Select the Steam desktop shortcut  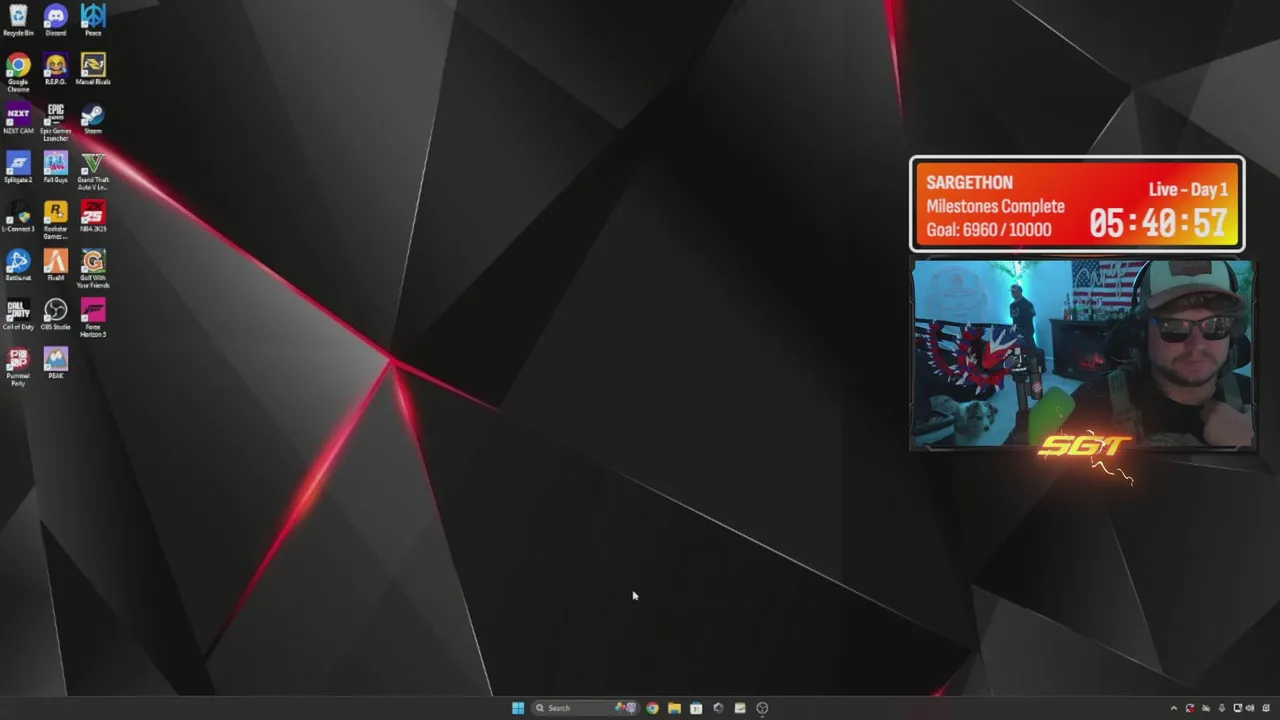tap(93, 119)
